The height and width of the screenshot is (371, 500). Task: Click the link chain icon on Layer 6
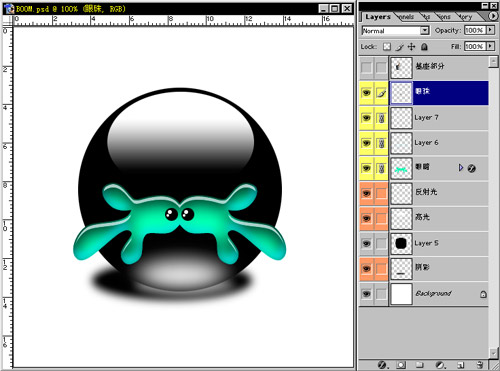click(x=381, y=143)
